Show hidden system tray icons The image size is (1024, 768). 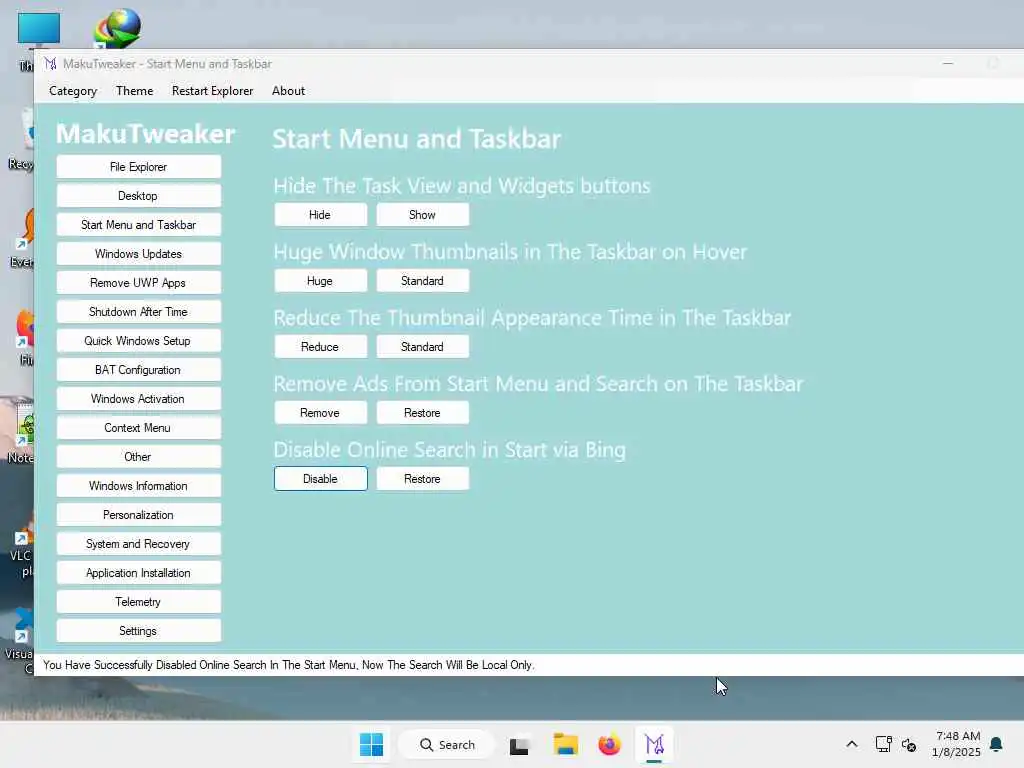852,744
